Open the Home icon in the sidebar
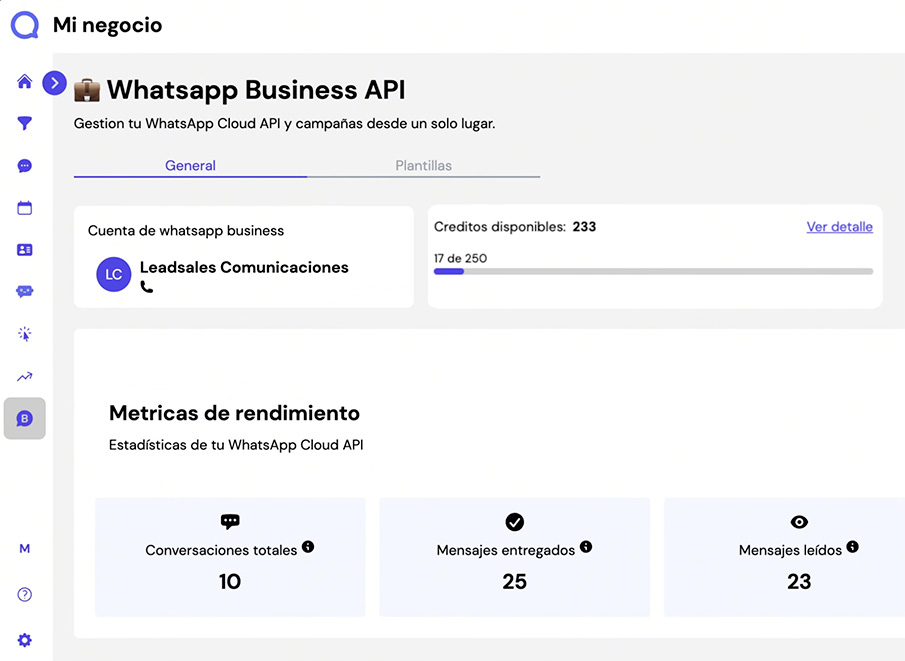The height and width of the screenshot is (661, 905). [x=24, y=82]
